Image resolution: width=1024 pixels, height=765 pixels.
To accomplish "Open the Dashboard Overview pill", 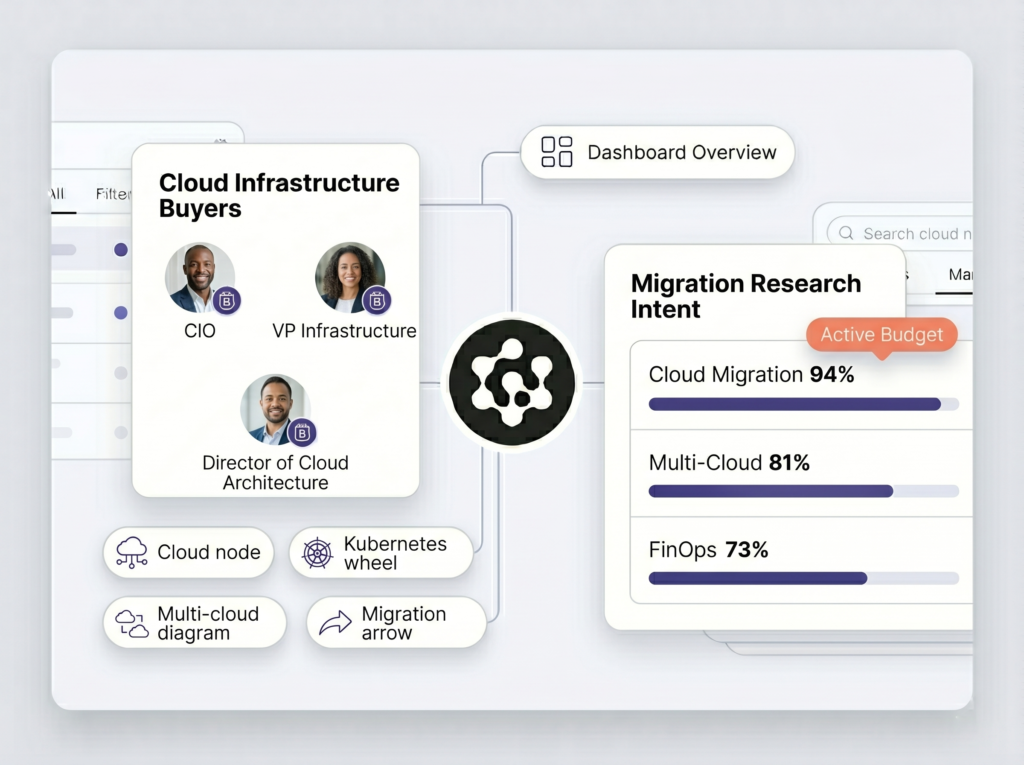I will [657, 152].
